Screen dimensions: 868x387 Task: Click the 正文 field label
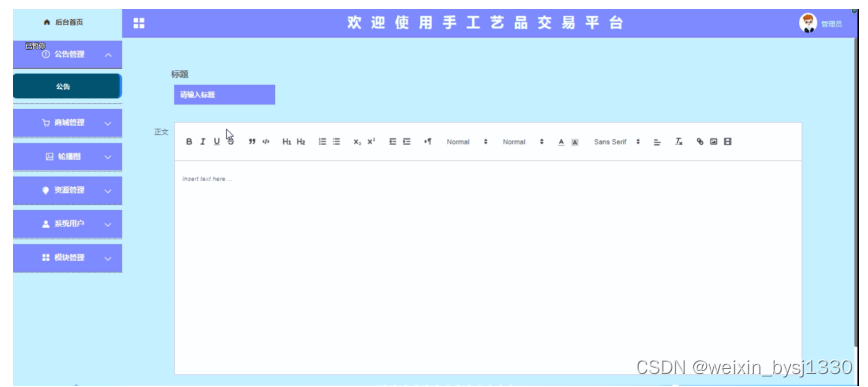(x=161, y=132)
